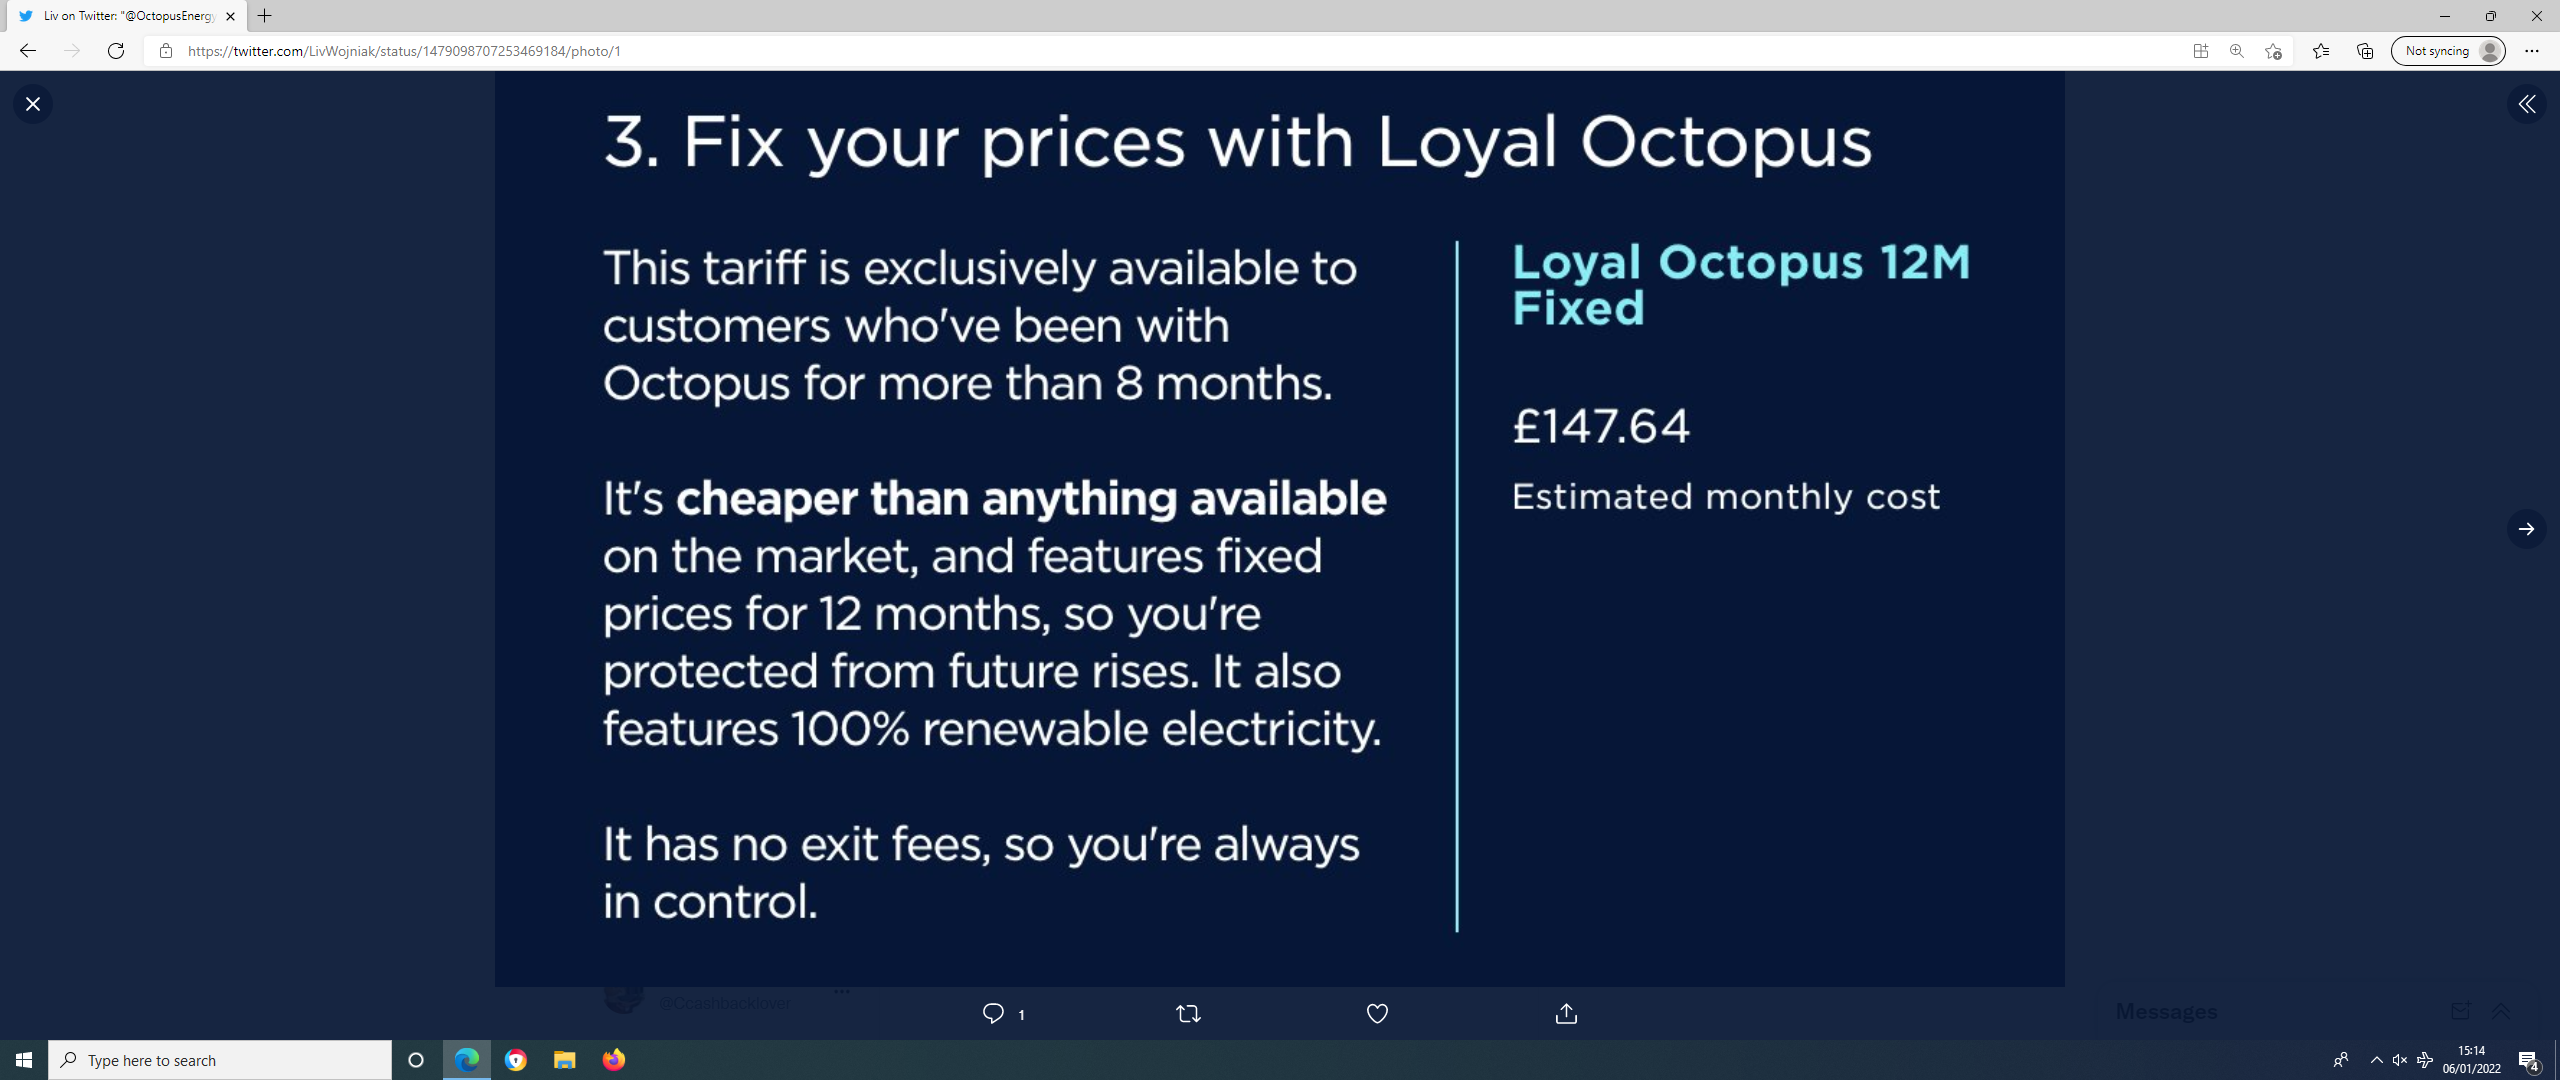The height and width of the screenshot is (1080, 2560).
Task: Click the 'Not syncing' profile button
Action: click(x=2447, y=51)
